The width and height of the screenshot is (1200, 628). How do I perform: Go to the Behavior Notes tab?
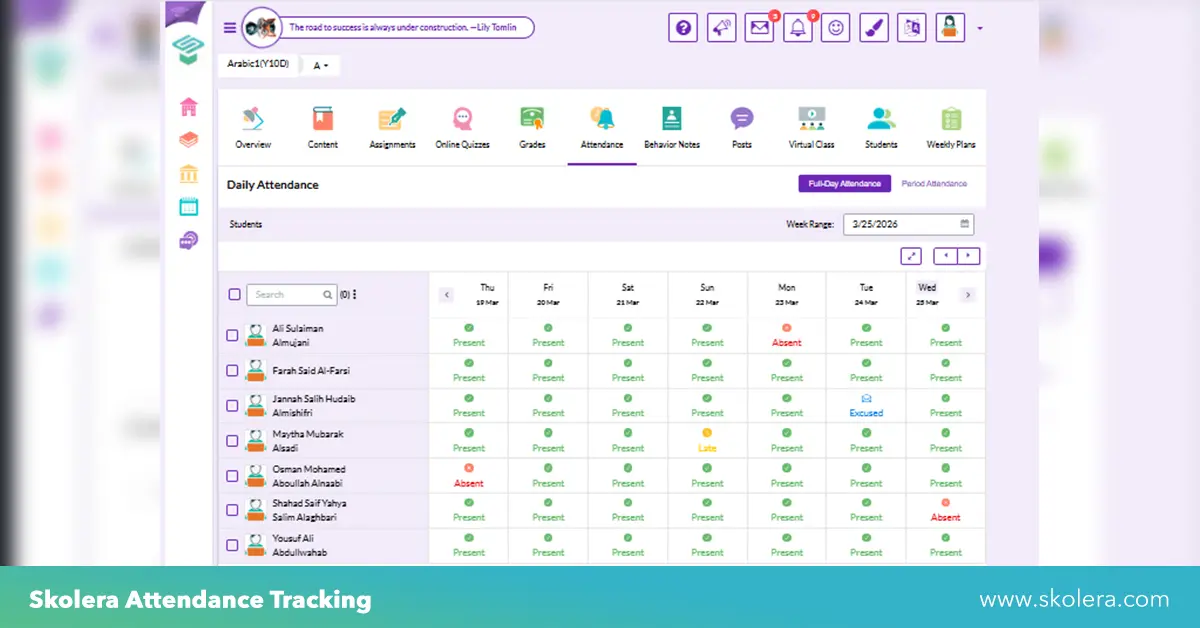pyautogui.click(x=671, y=127)
